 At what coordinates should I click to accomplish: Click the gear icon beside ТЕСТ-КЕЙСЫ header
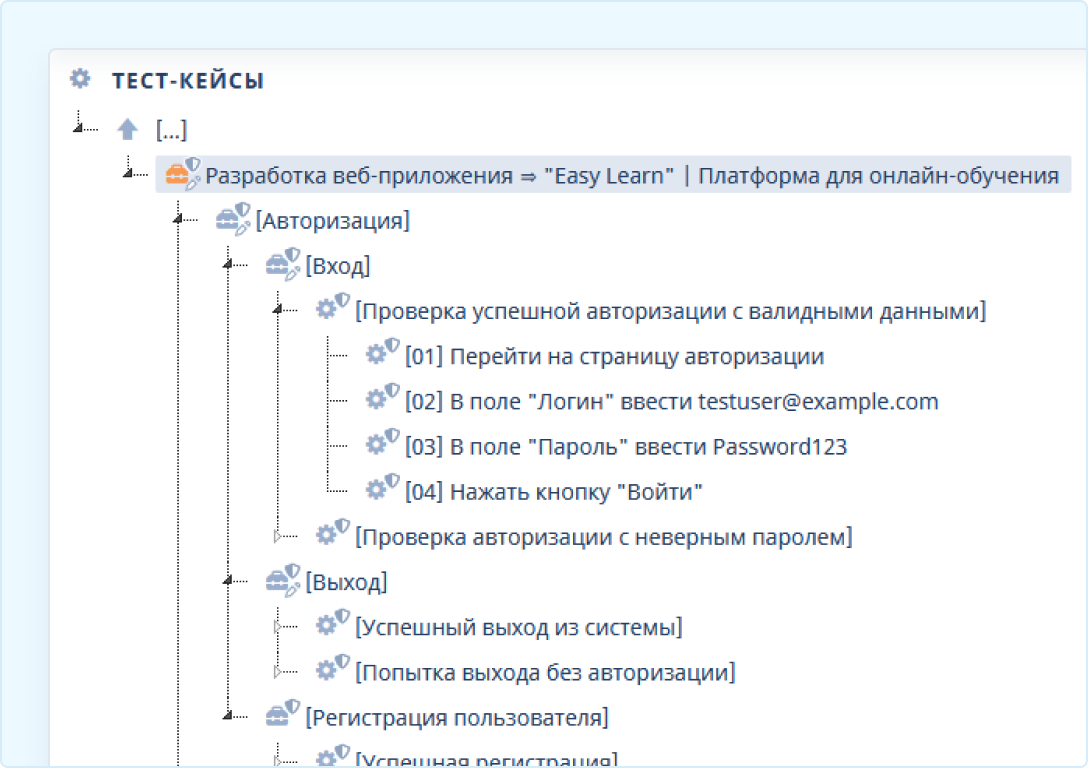coord(79,79)
